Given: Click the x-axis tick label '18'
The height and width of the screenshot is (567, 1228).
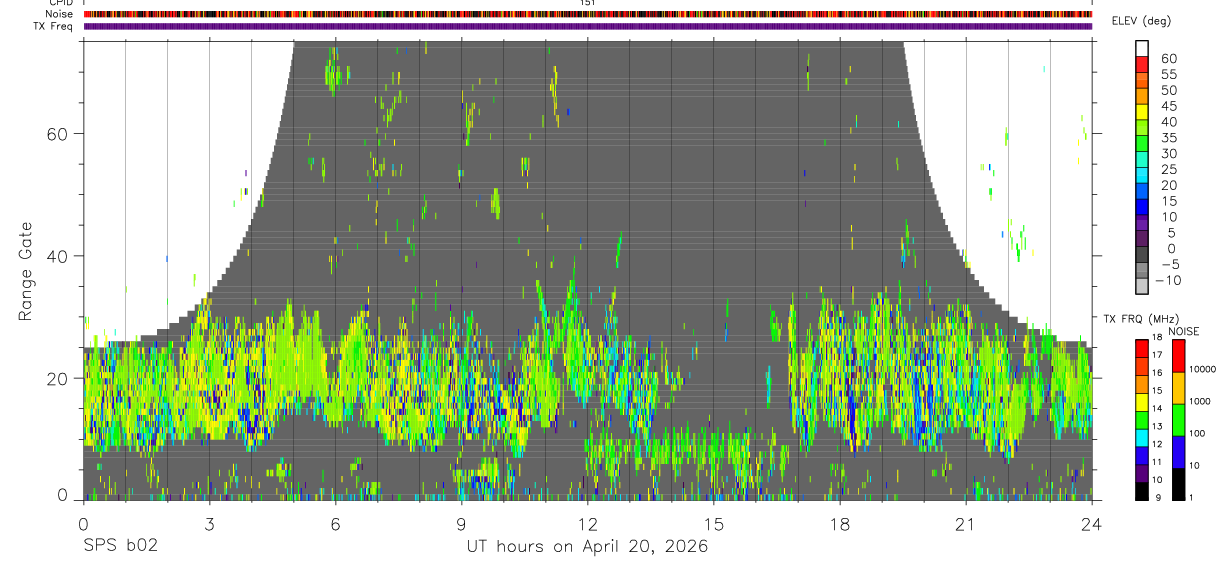Looking at the screenshot, I should point(840,524).
